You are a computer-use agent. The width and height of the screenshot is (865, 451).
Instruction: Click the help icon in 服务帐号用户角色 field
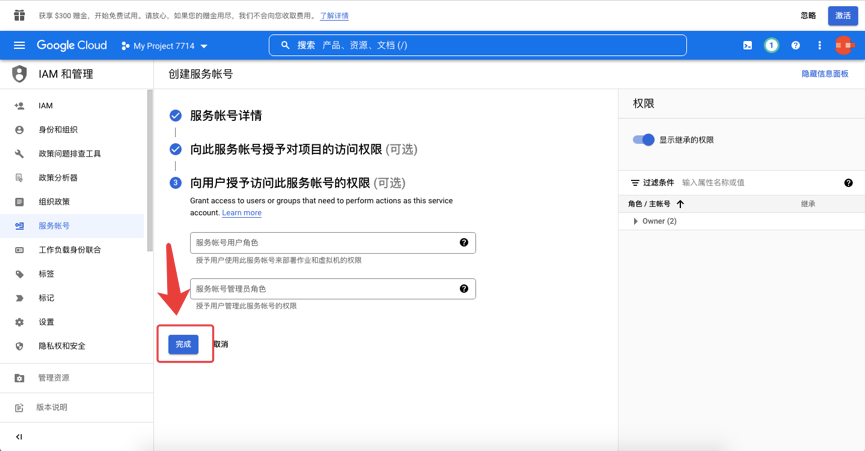point(464,242)
